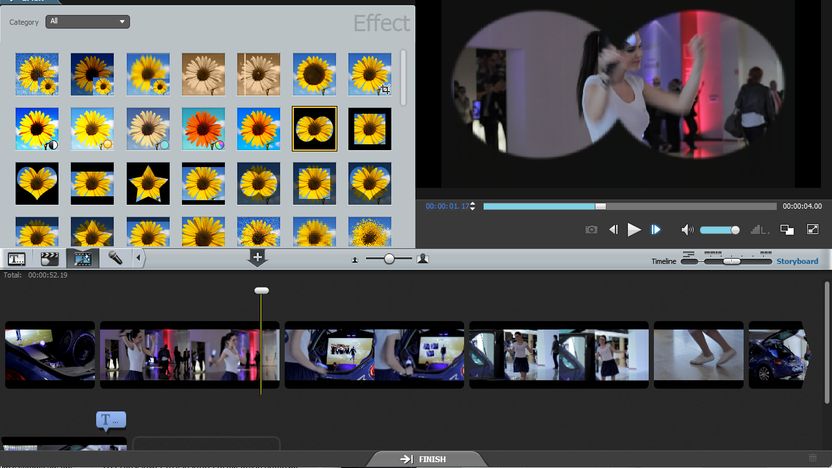This screenshot has width=832, height=468.
Task: Adjust the timecode stepper arrows
Action: 472,206
